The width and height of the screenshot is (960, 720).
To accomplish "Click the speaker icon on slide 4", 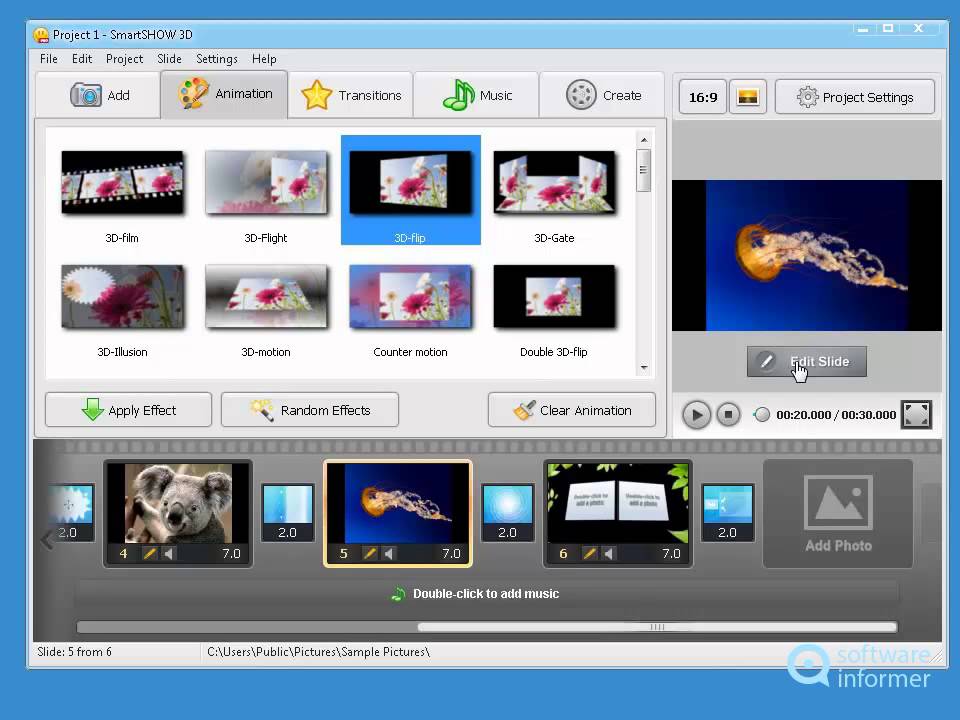I will click(x=169, y=553).
